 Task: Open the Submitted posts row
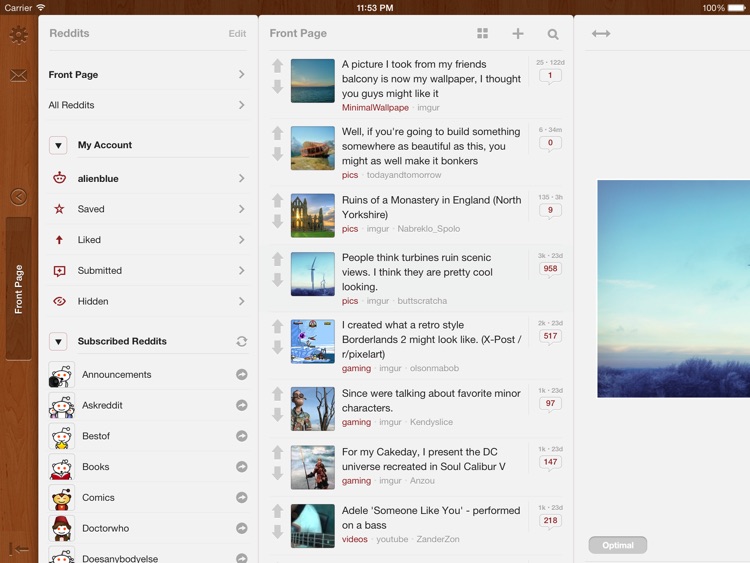[148, 271]
